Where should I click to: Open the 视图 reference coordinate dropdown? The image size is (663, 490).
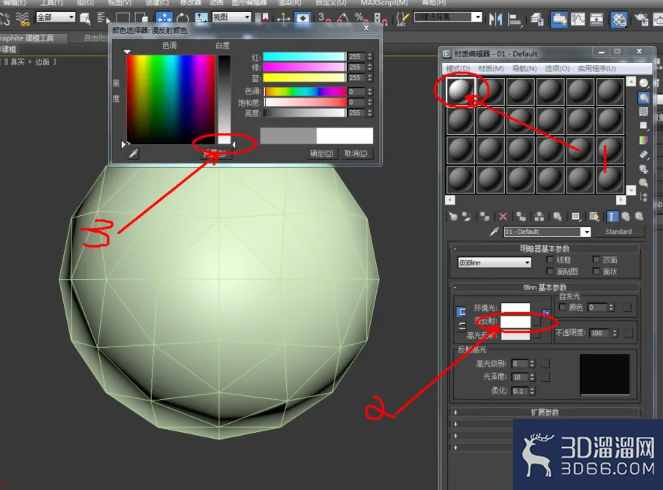click(x=231, y=17)
